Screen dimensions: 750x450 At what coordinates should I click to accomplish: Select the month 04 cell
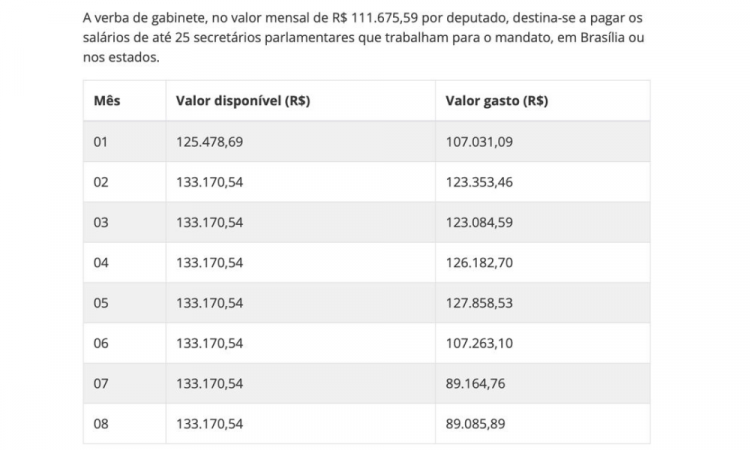[101, 263]
